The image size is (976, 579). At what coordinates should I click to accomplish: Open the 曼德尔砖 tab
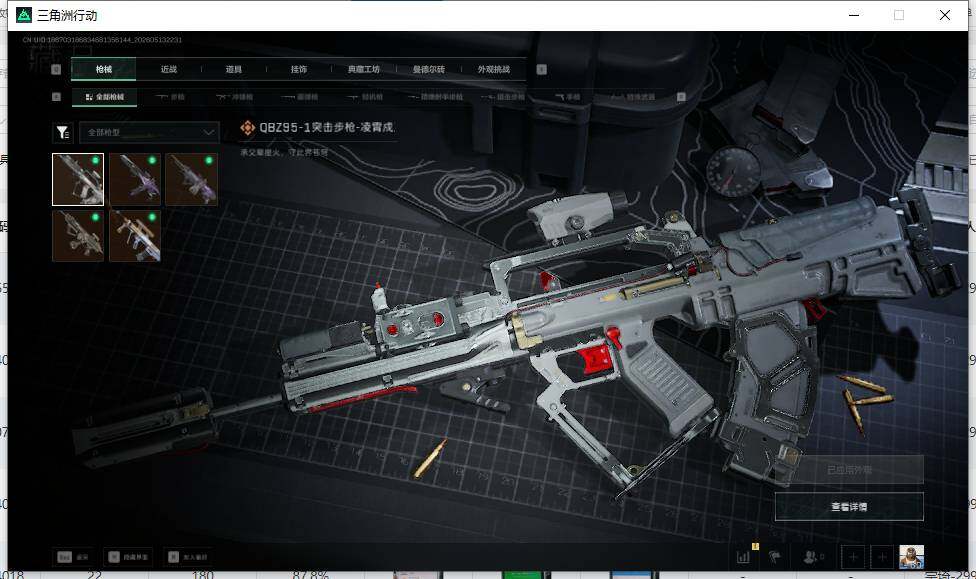(429, 69)
